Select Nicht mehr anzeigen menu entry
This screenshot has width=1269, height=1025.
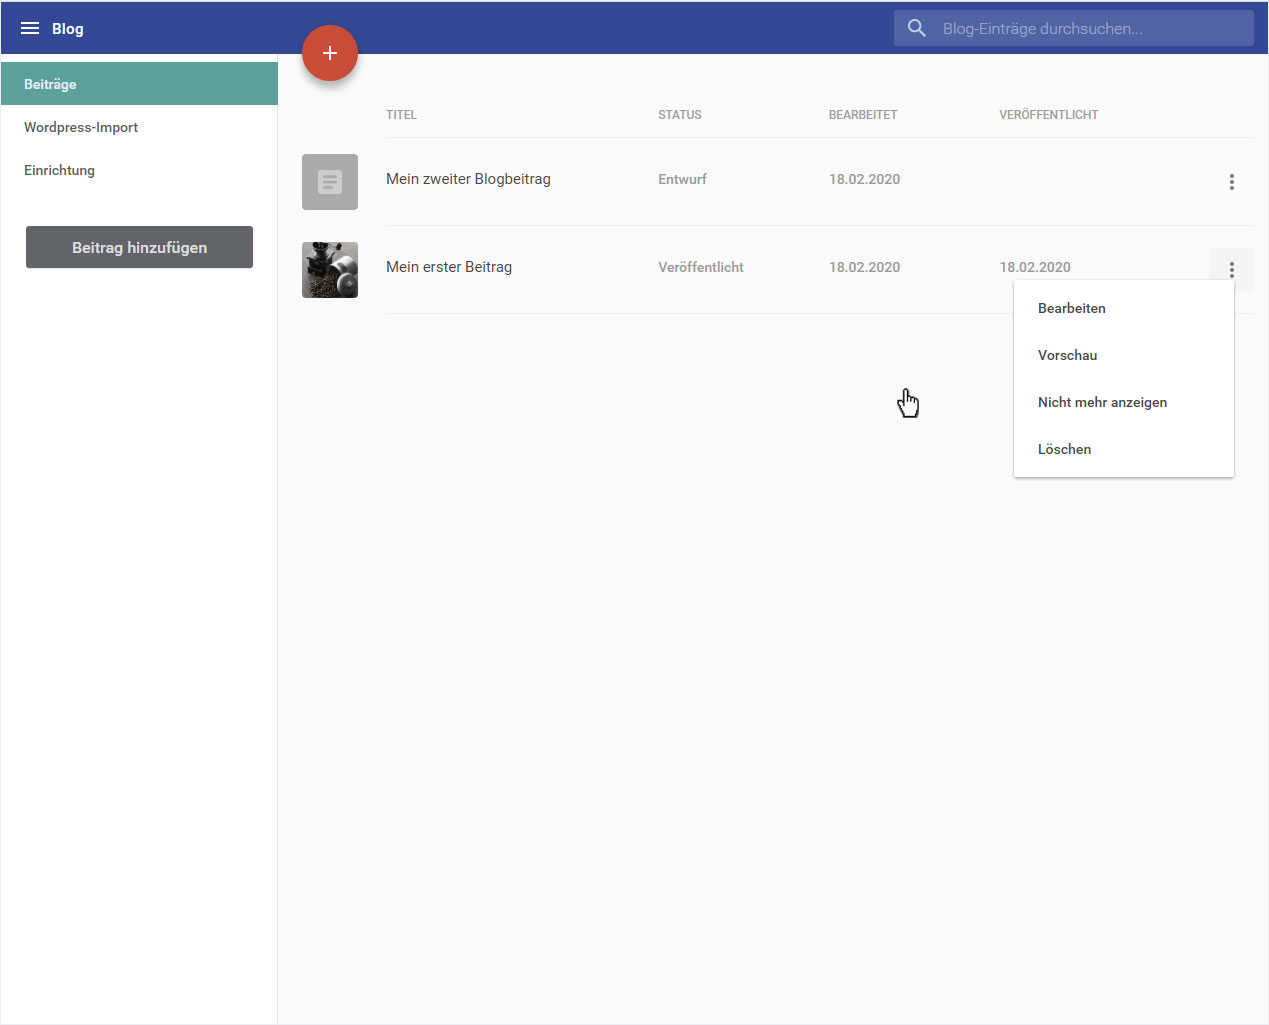[x=1124, y=402]
